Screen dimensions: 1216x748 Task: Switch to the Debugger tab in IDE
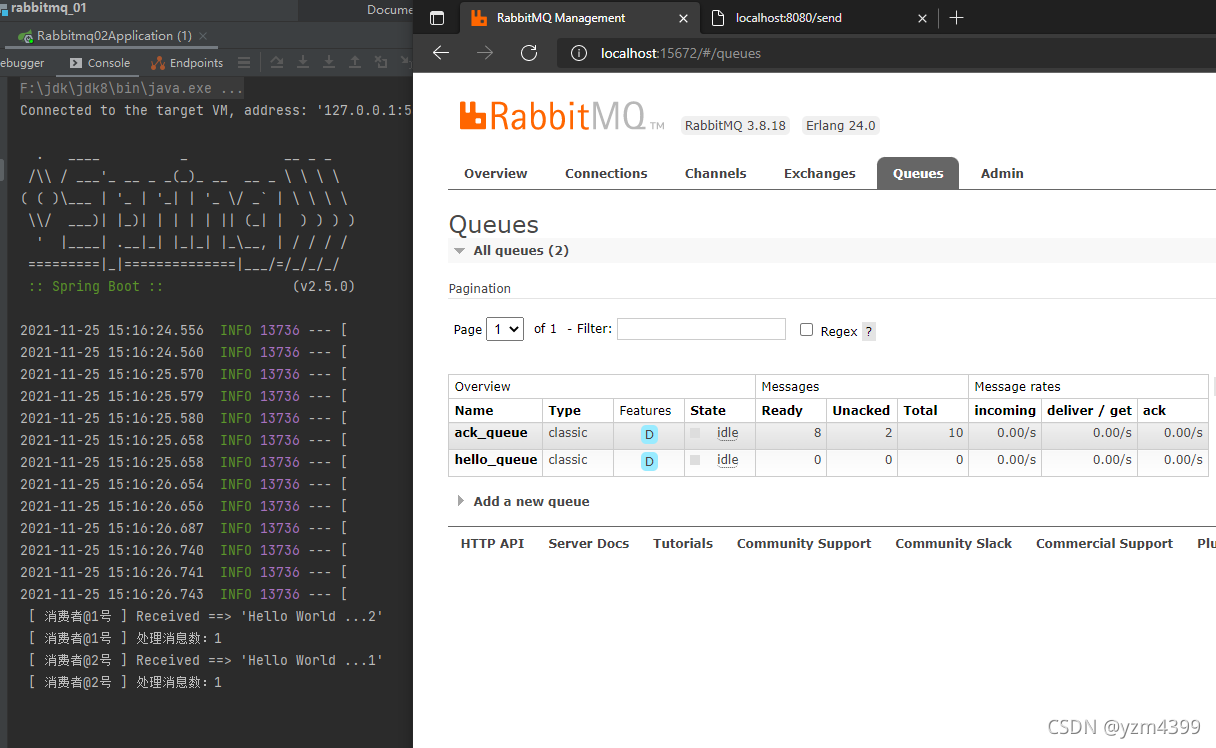coord(22,62)
